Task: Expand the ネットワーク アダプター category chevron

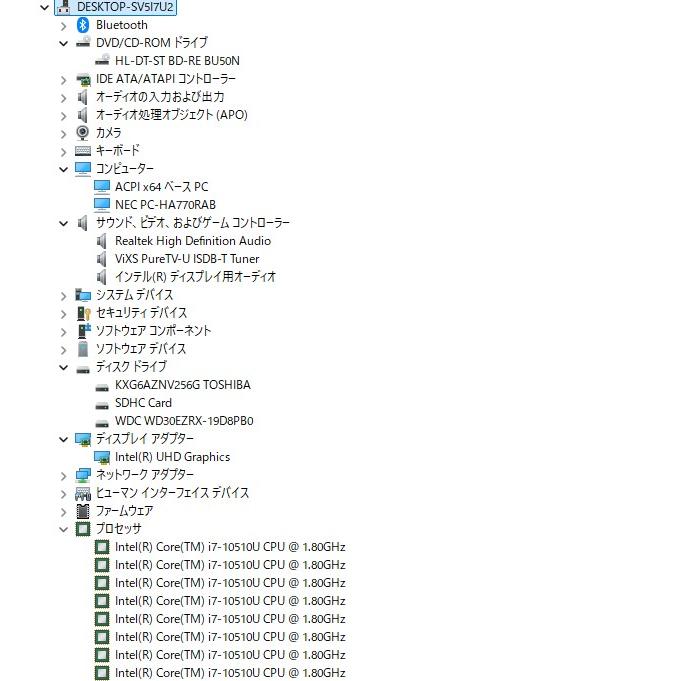Action: pyautogui.click(x=63, y=476)
